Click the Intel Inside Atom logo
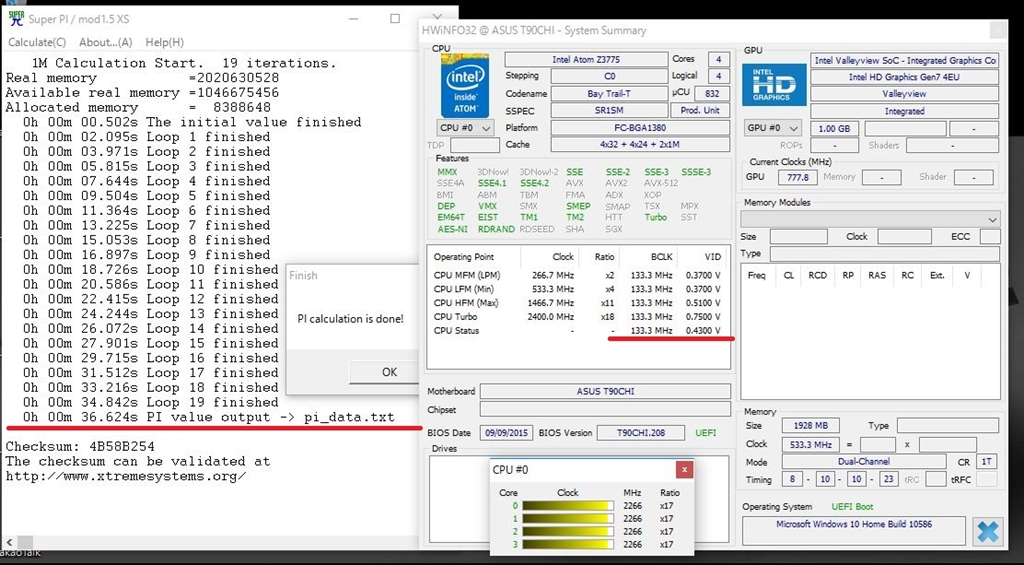The width and height of the screenshot is (1024, 565). pyautogui.click(x=465, y=86)
